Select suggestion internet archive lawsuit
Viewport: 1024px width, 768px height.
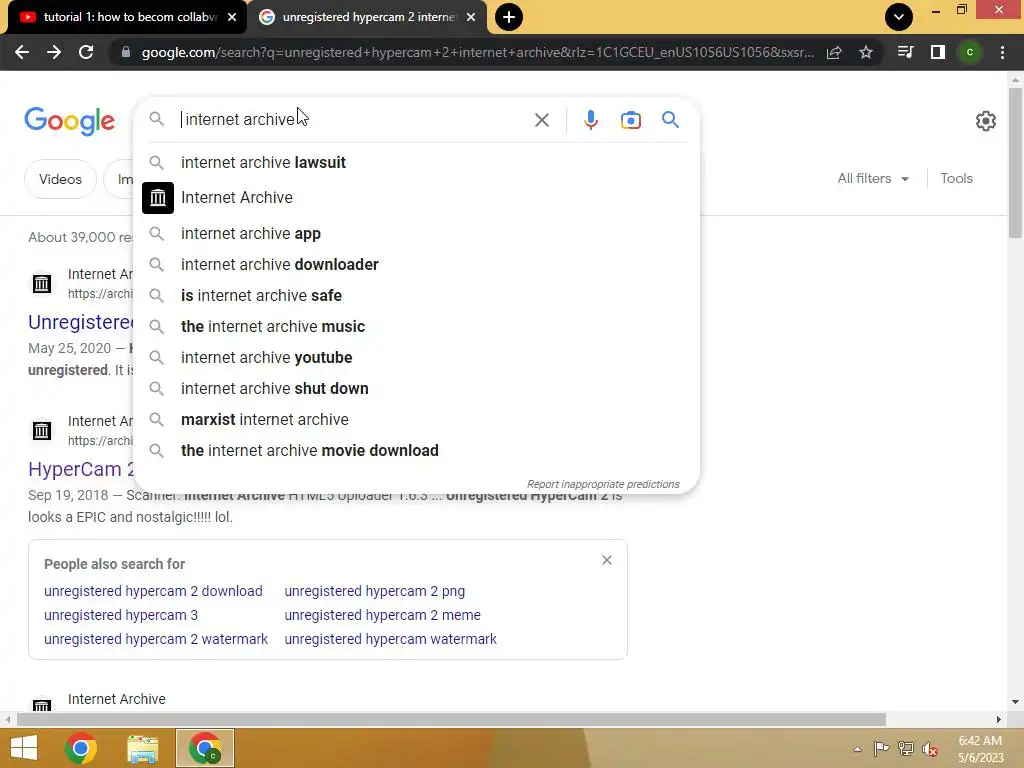point(416,163)
